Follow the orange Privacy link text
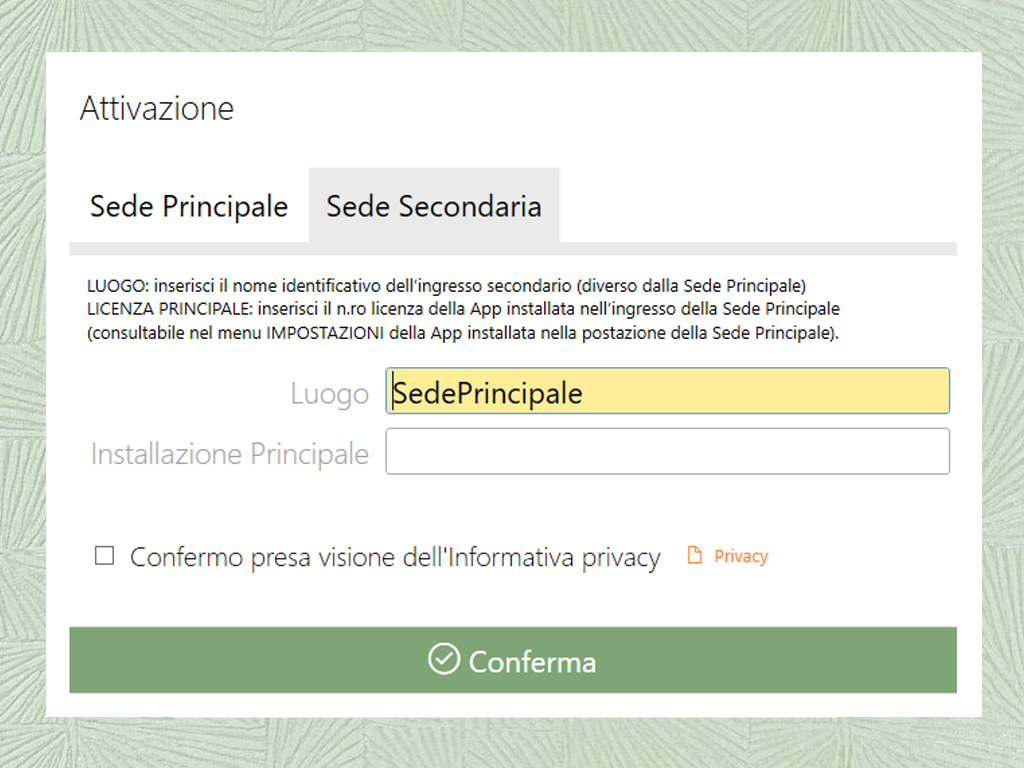The height and width of the screenshot is (768, 1024). pos(741,556)
